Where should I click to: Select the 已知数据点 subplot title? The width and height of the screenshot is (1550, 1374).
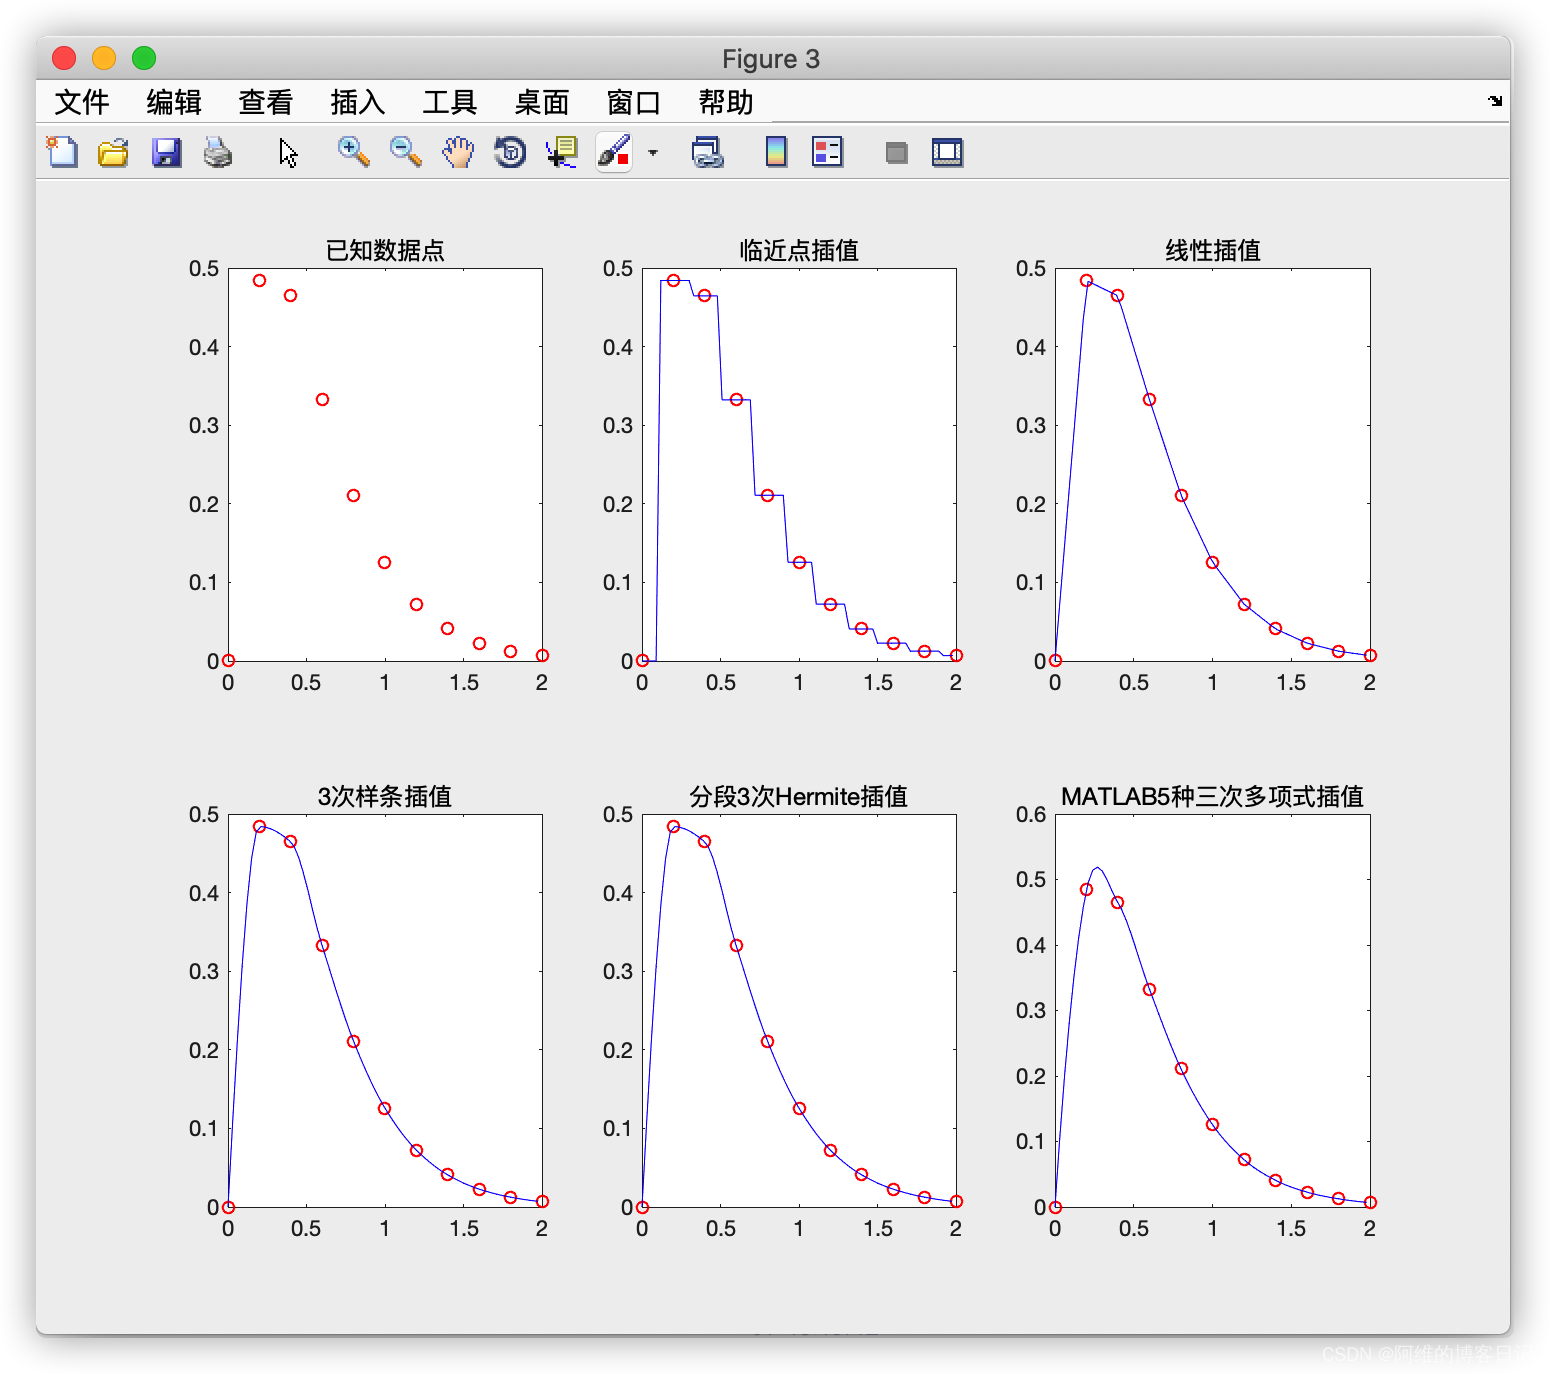point(385,250)
